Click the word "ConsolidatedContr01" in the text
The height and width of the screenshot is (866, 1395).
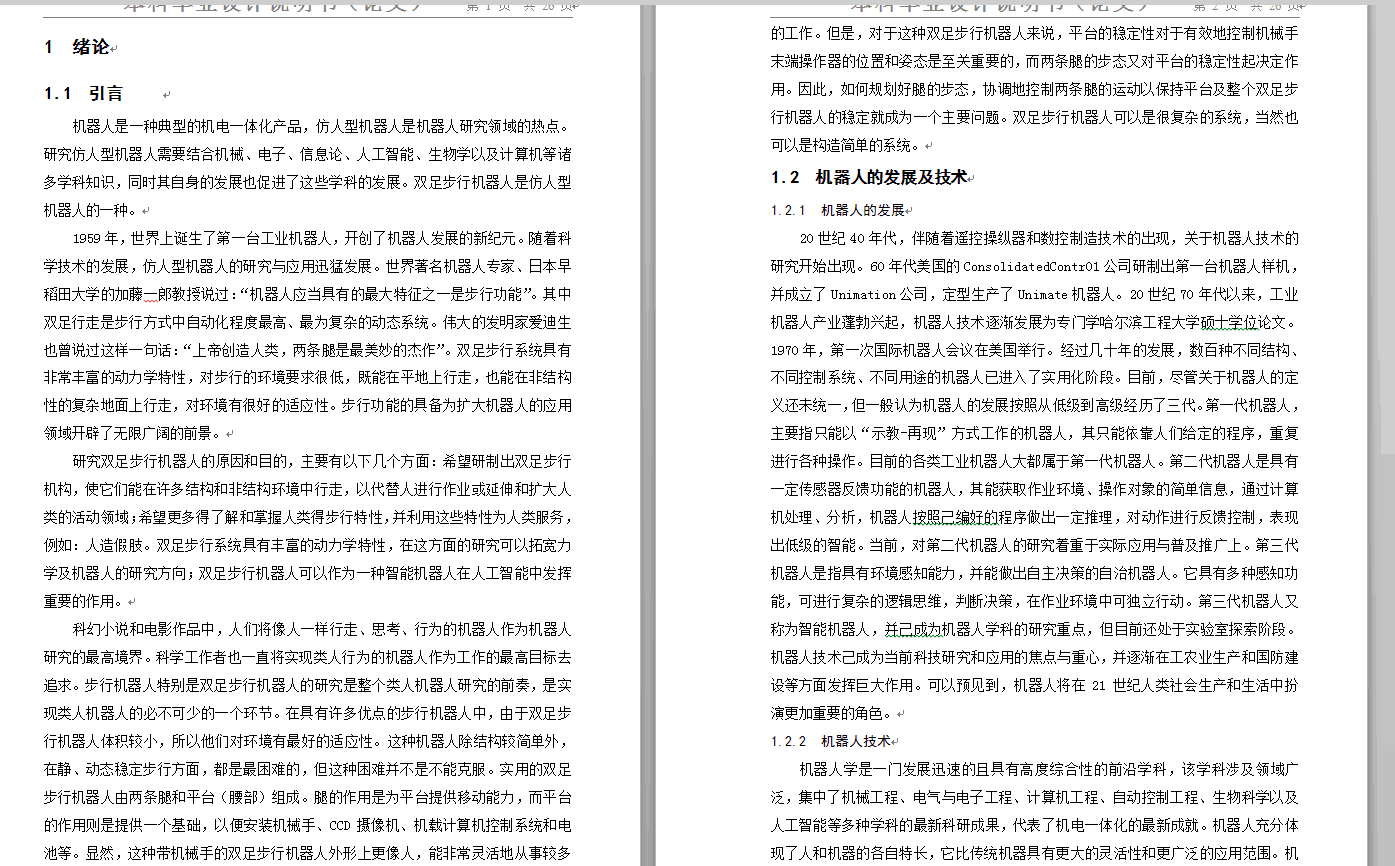coord(1031,267)
